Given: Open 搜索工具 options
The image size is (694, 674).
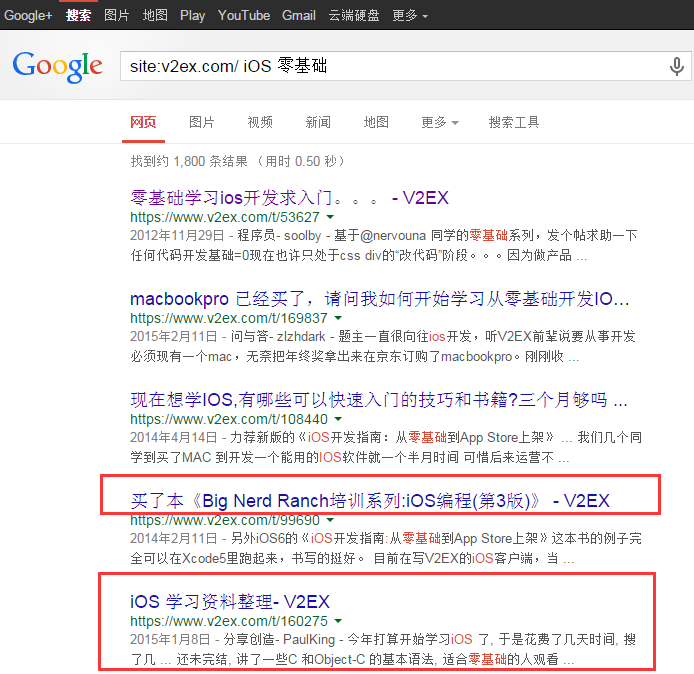Looking at the screenshot, I should 514,122.
